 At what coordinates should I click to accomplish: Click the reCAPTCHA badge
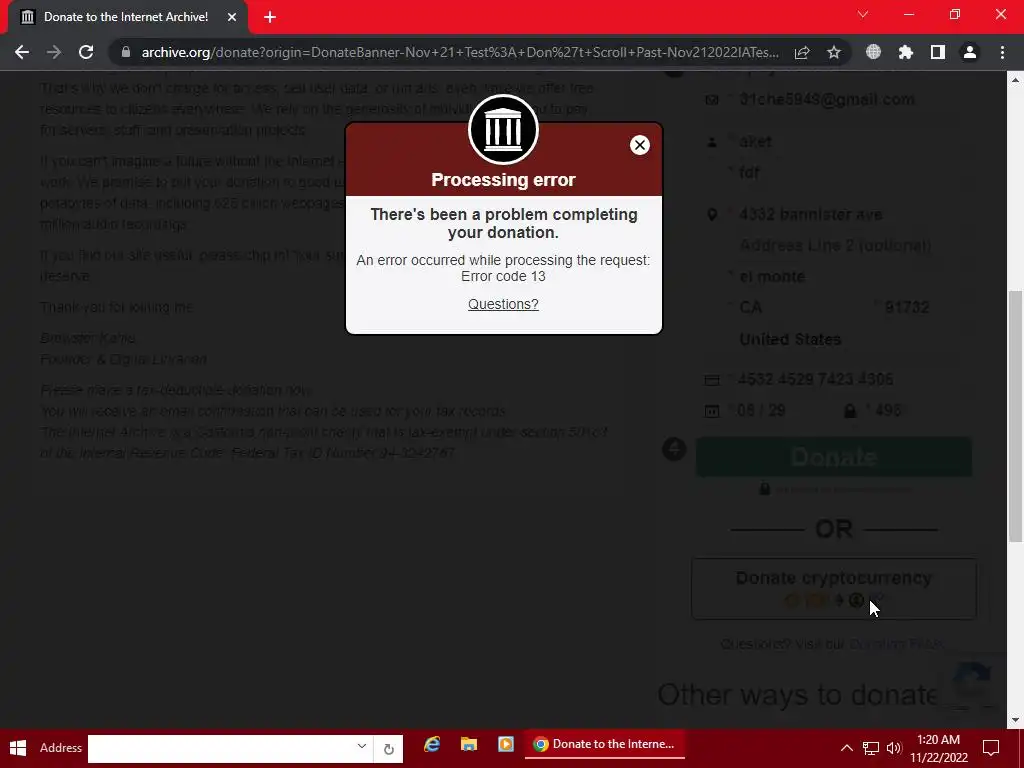coord(972,684)
